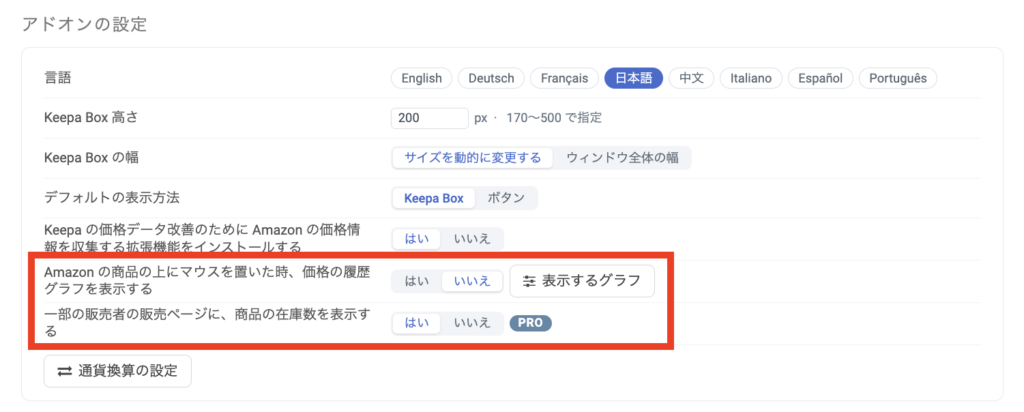Set Keepa Box width to ウィンドウ全体の幅
Screen dimensions: 1024x412
click(x=622, y=158)
